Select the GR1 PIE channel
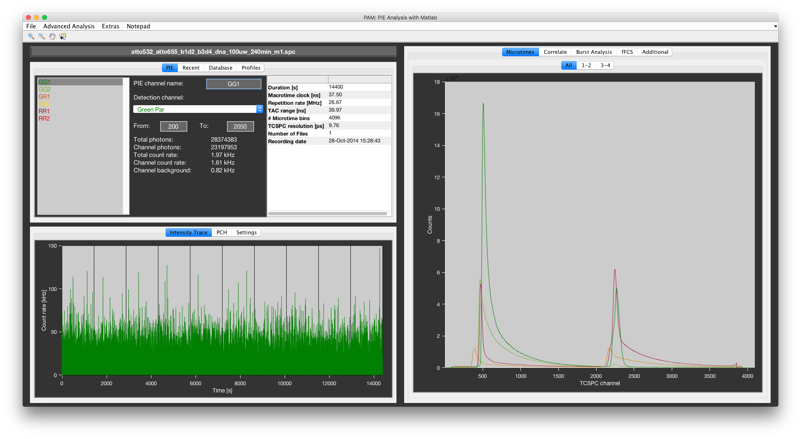Viewport: 800px width, 439px height. 44,97
